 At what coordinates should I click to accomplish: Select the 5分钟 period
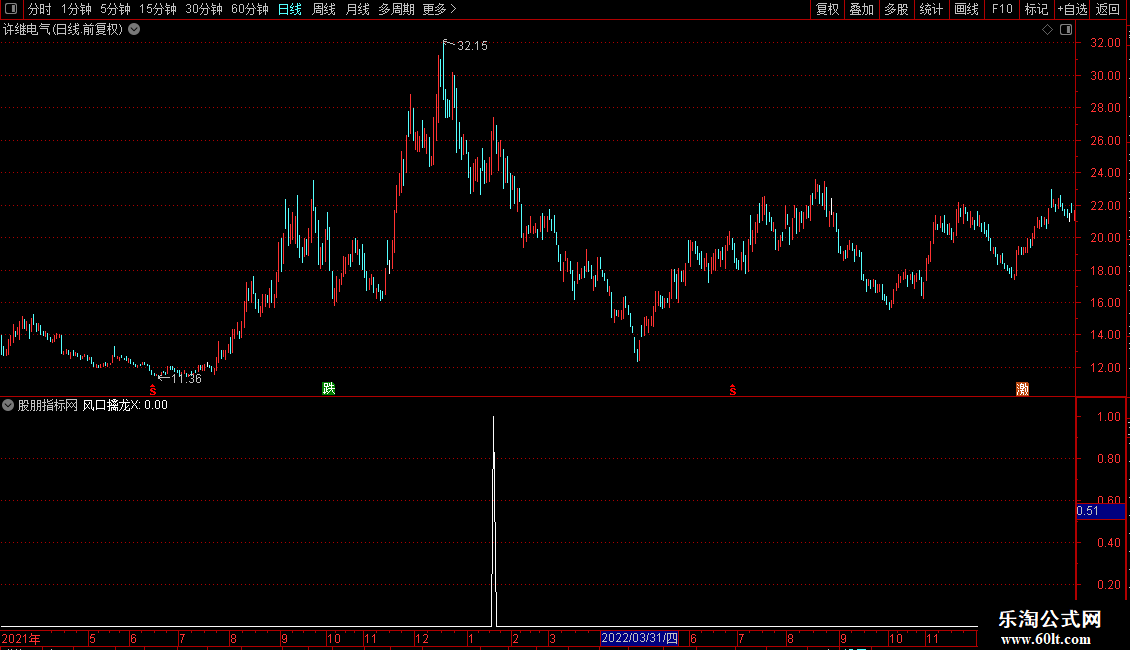(x=115, y=9)
